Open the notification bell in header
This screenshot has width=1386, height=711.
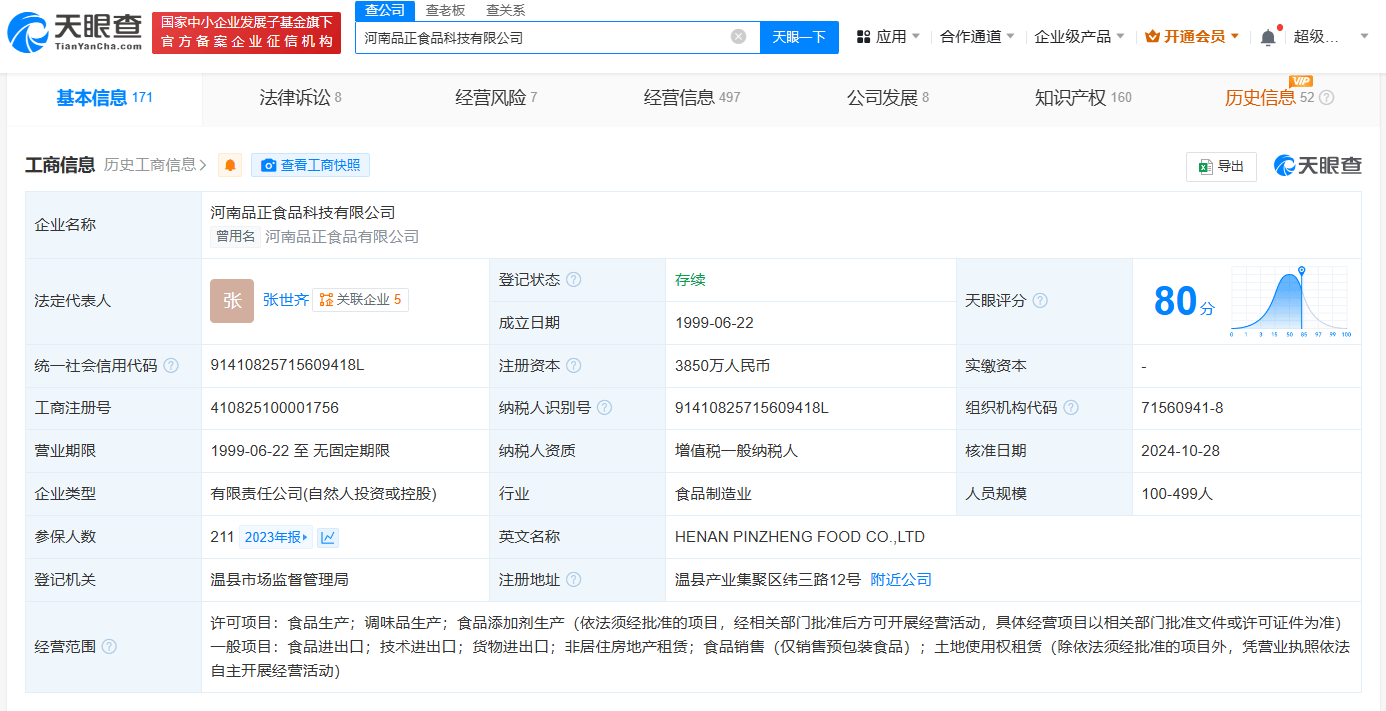pos(1267,37)
